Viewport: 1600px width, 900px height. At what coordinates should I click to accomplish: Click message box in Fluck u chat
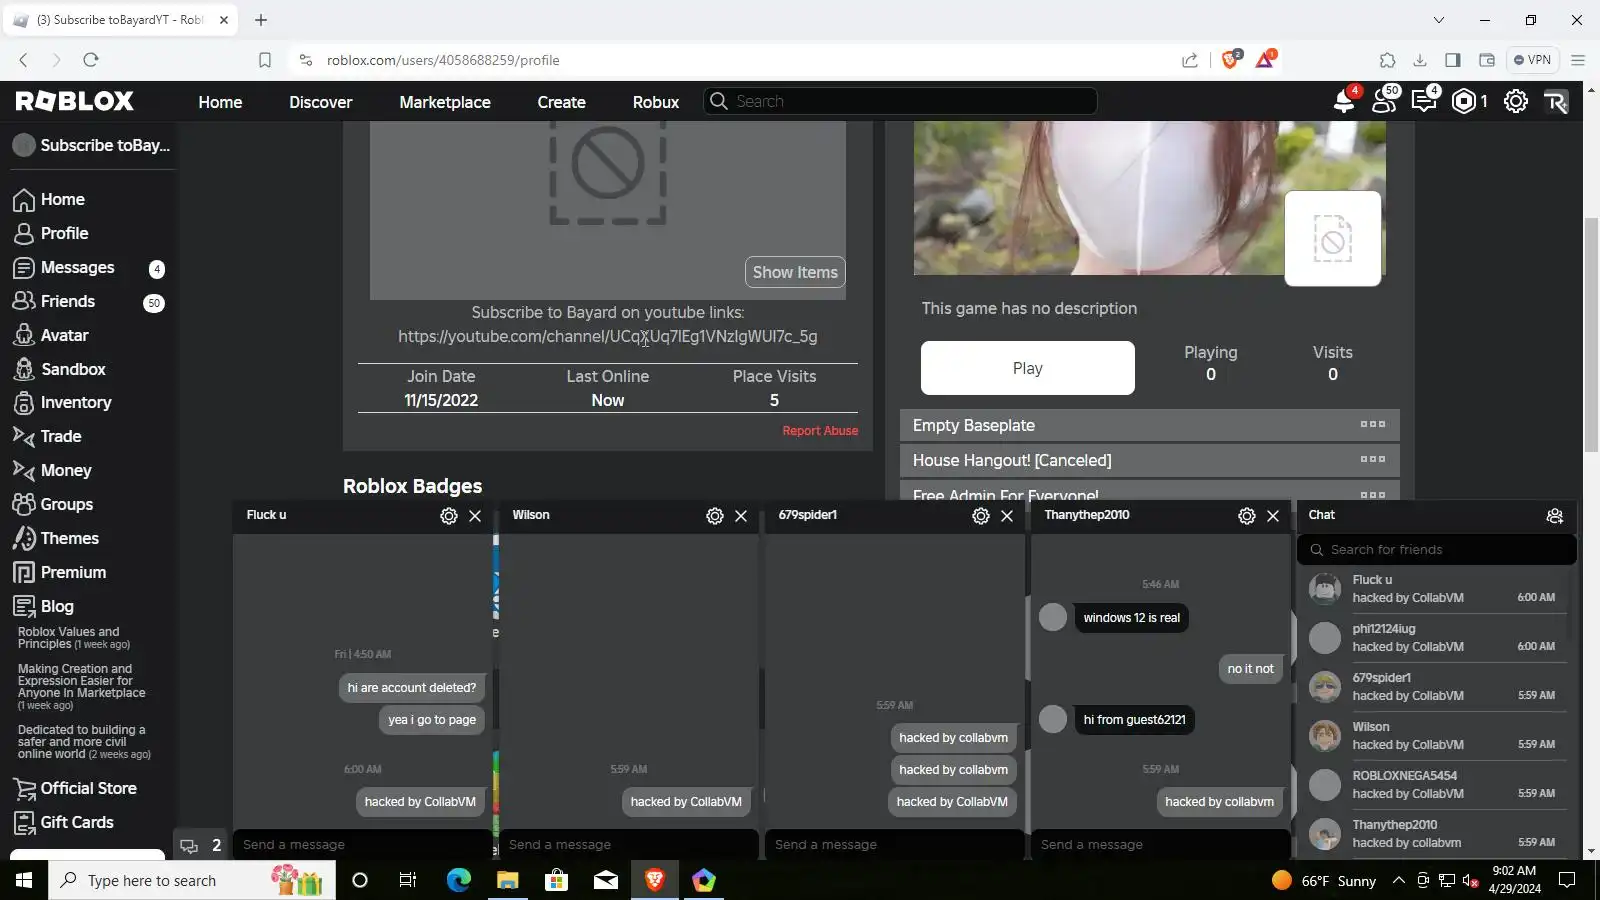[362, 845]
